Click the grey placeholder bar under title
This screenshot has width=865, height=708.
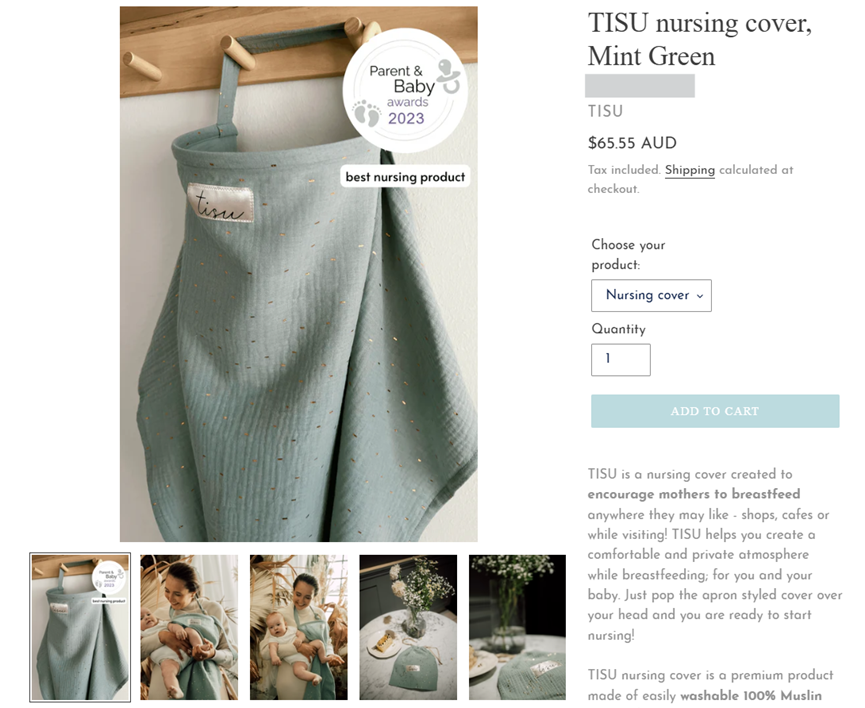tap(640, 86)
